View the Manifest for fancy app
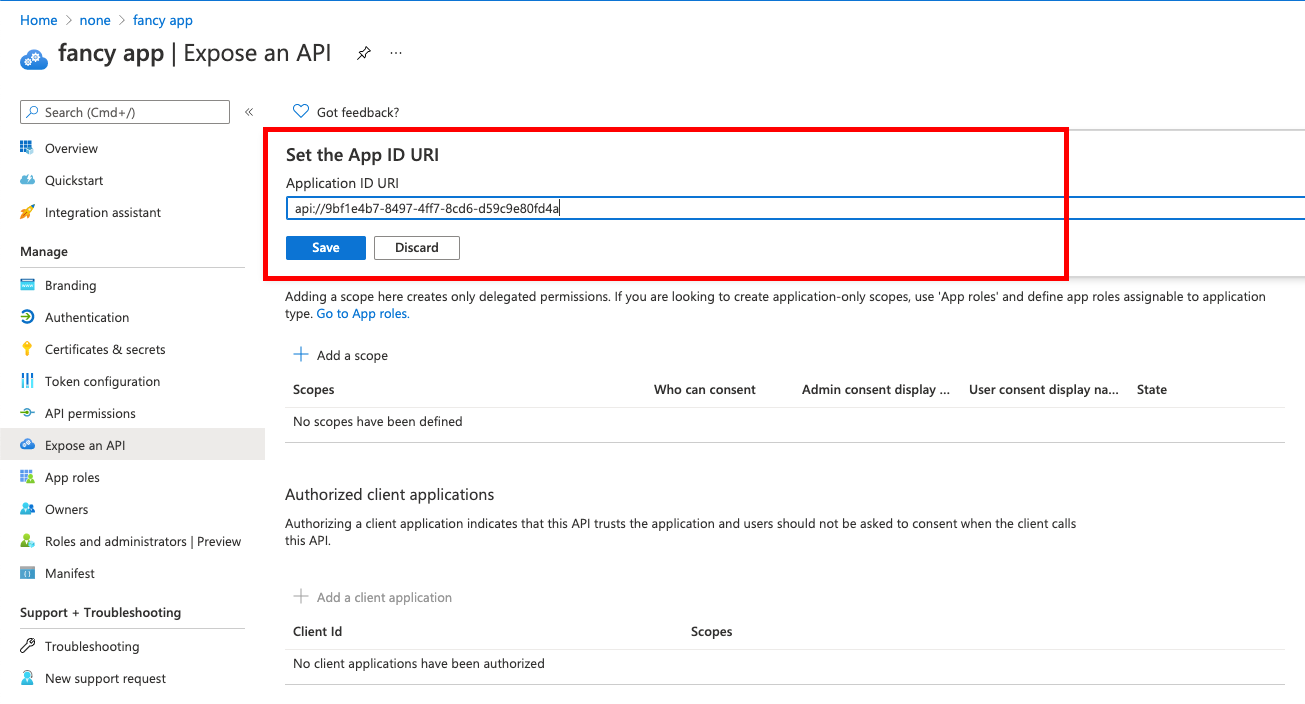1305x704 pixels. pos(70,573)
